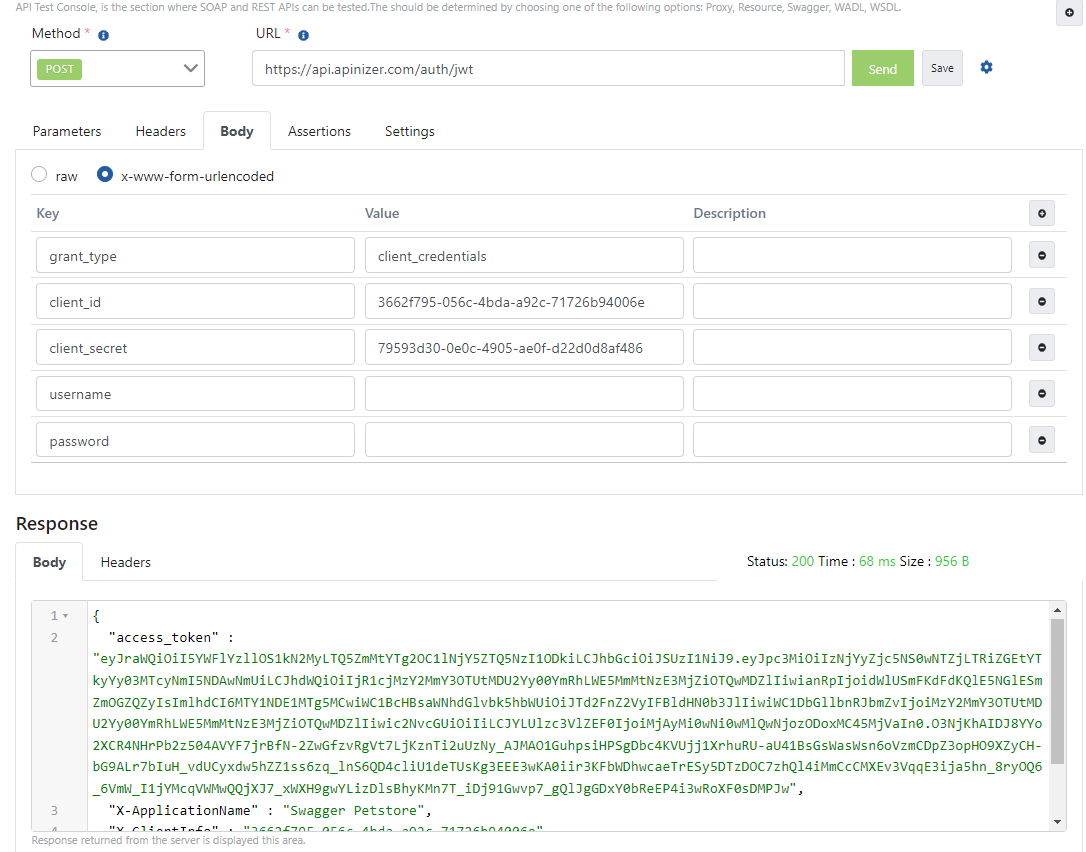
Task: Open the POST method dropdown
Action: click(x=117, y=69)
